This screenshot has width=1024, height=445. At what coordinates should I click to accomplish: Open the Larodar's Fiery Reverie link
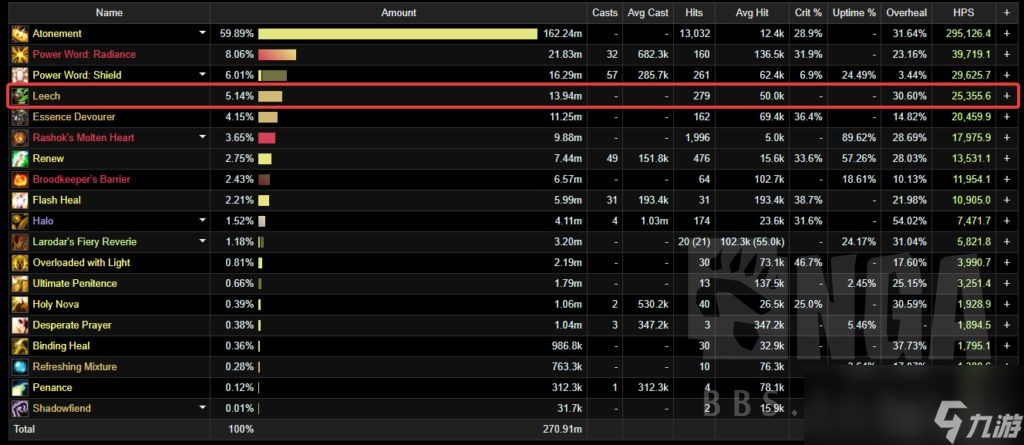[x=85, y=242]
